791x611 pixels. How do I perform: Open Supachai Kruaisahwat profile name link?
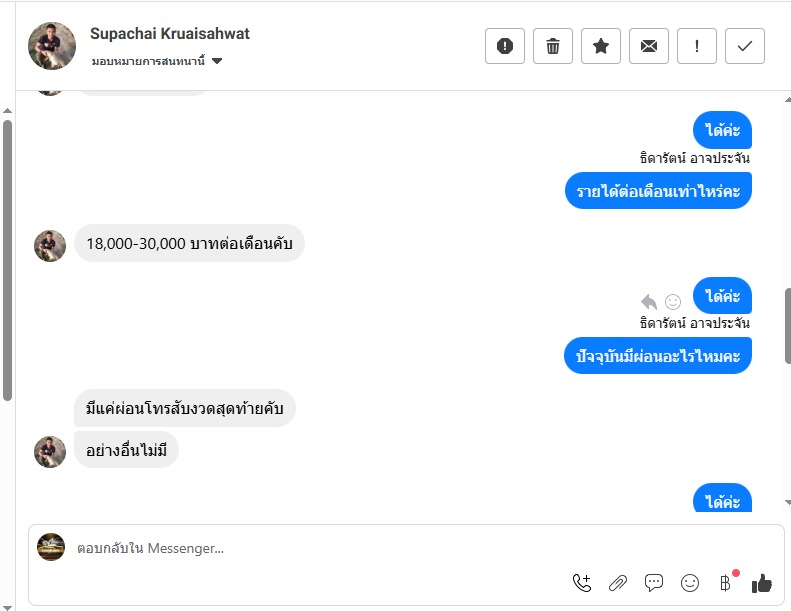click(x=170, y=34)
